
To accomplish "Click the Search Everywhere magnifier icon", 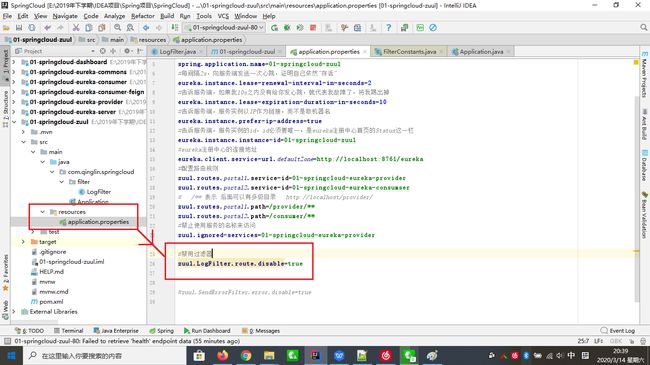I will click(x=643, y=27).
